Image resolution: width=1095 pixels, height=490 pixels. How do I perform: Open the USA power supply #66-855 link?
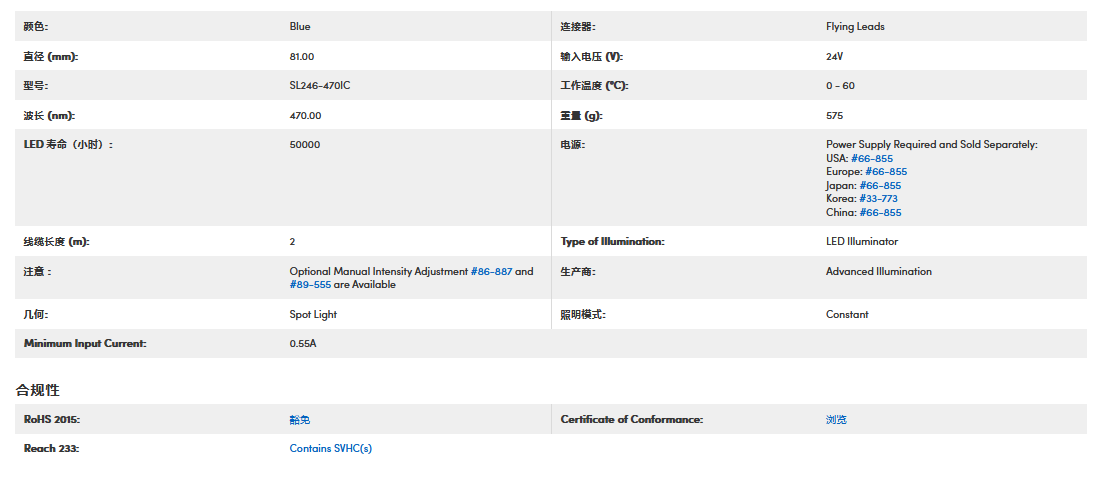pos(872,158)
